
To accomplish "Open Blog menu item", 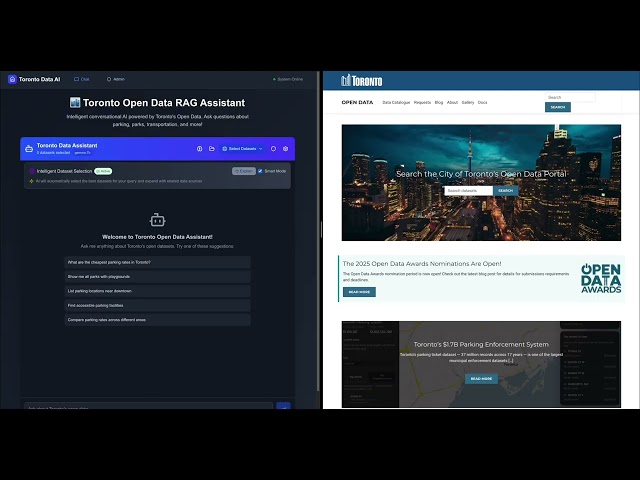I will [439, 102].
